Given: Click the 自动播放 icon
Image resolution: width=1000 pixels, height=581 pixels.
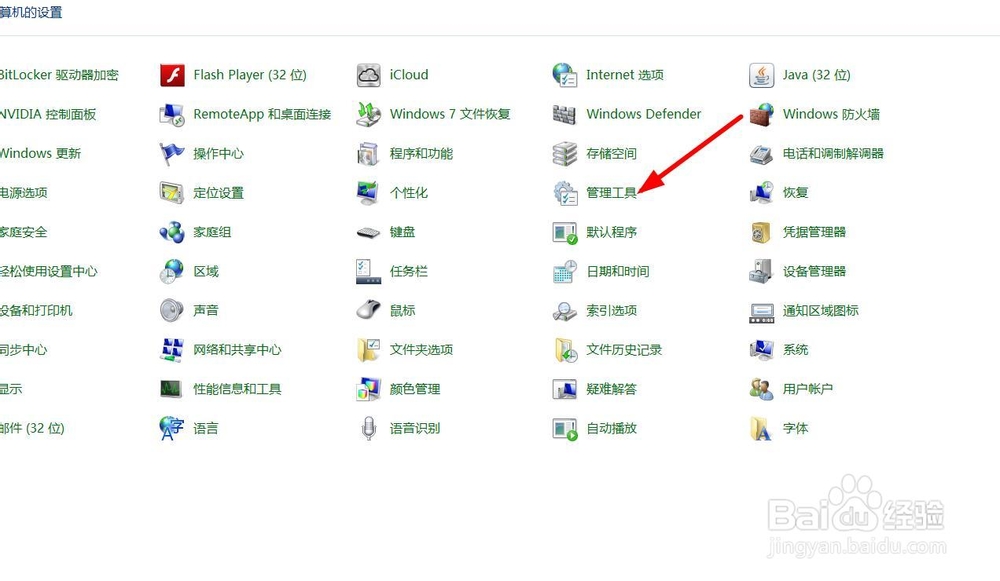Looking at the screenshot, I should pyautogui.click(x=565, y=429).
